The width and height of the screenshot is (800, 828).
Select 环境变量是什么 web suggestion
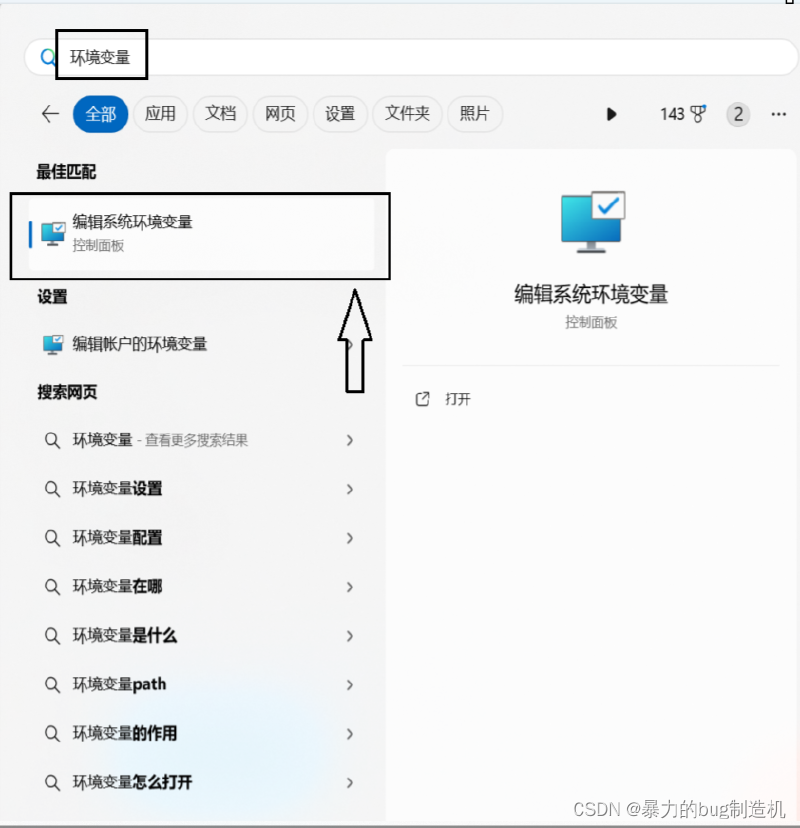[x=201, y=636]
